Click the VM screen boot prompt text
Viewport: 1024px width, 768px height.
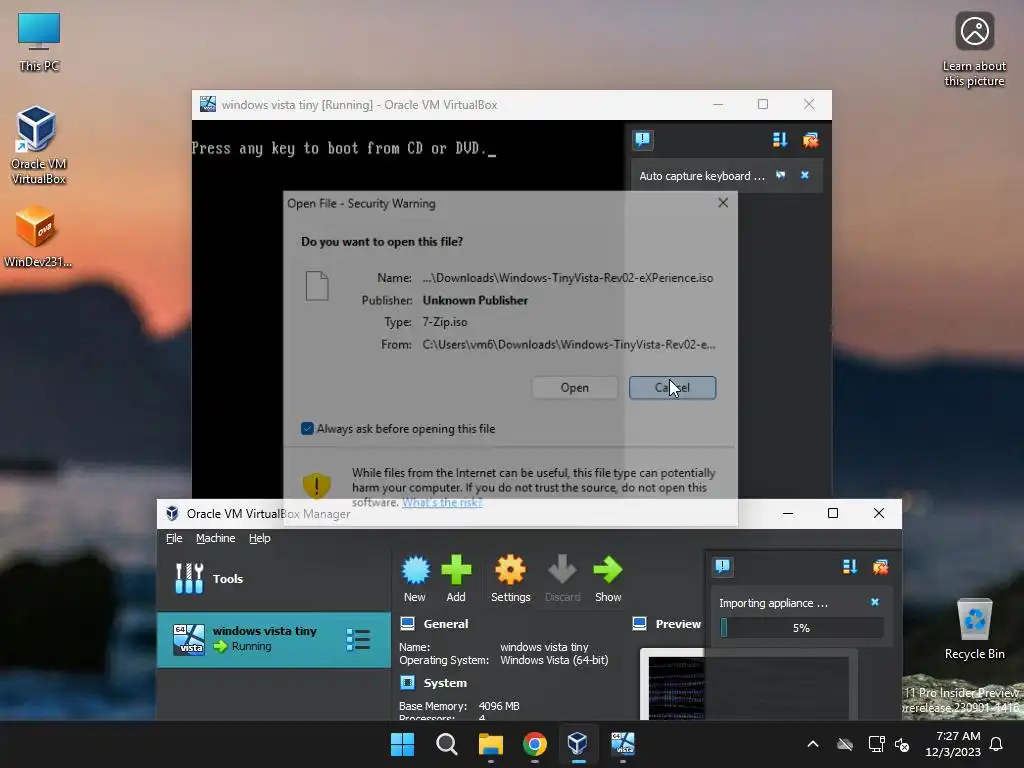[344, 149]
